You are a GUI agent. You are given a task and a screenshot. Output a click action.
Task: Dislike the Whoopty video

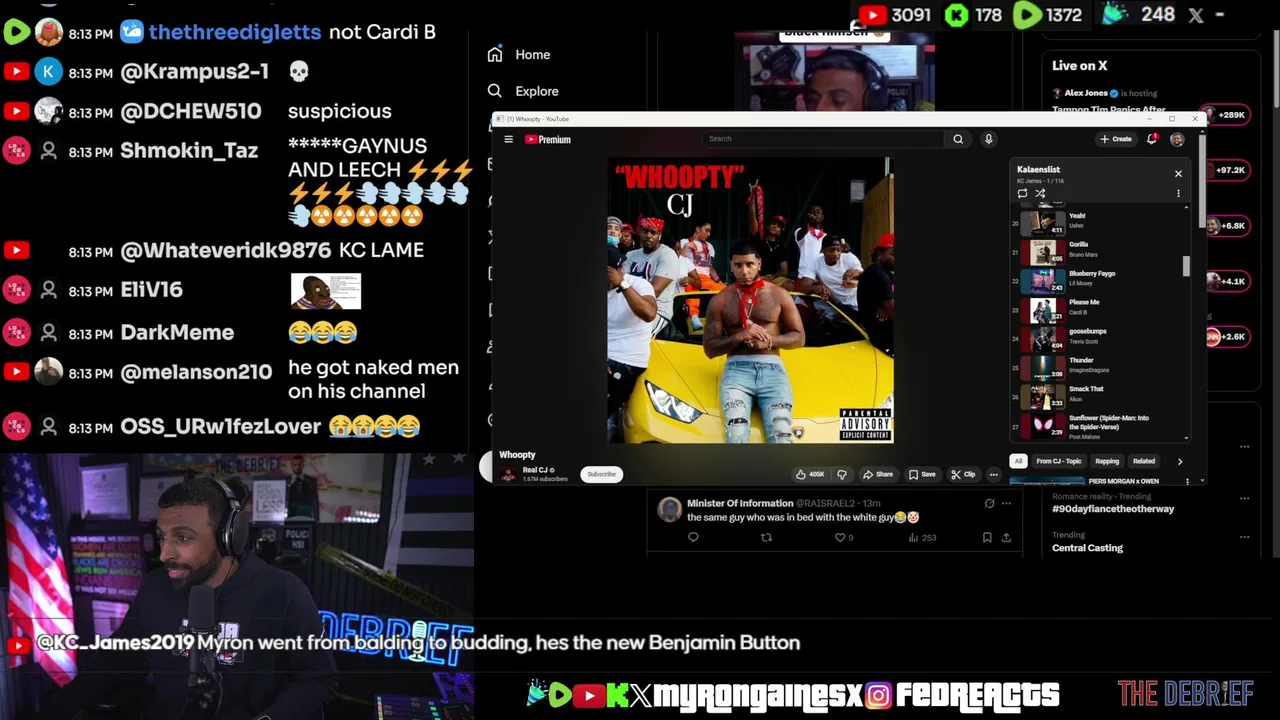pyautogui.click(x=841, y=474)
